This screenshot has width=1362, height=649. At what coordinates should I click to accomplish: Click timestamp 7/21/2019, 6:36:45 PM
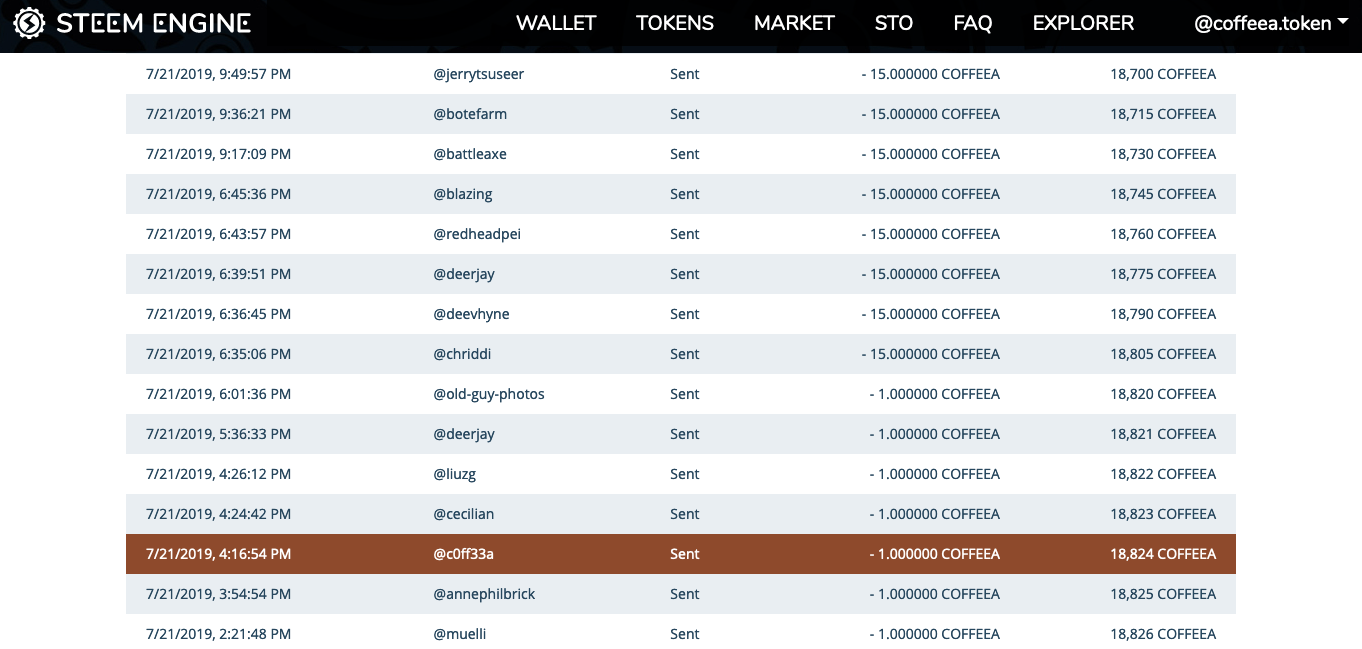coord(218,314)
